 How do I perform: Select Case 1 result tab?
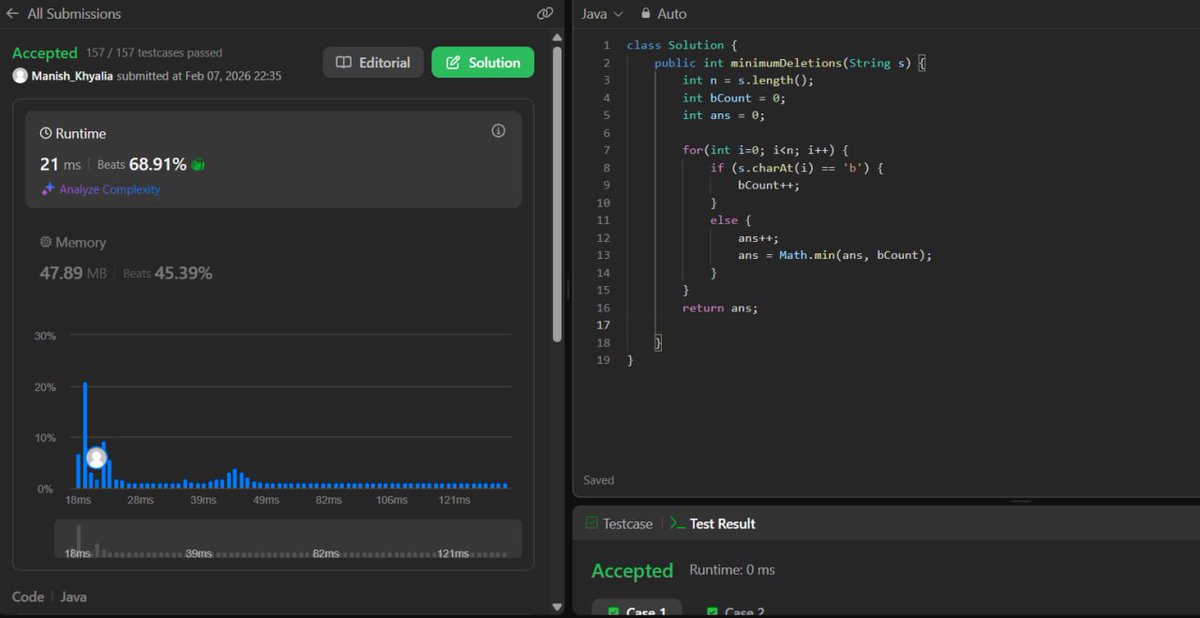(x=636, y=610)
